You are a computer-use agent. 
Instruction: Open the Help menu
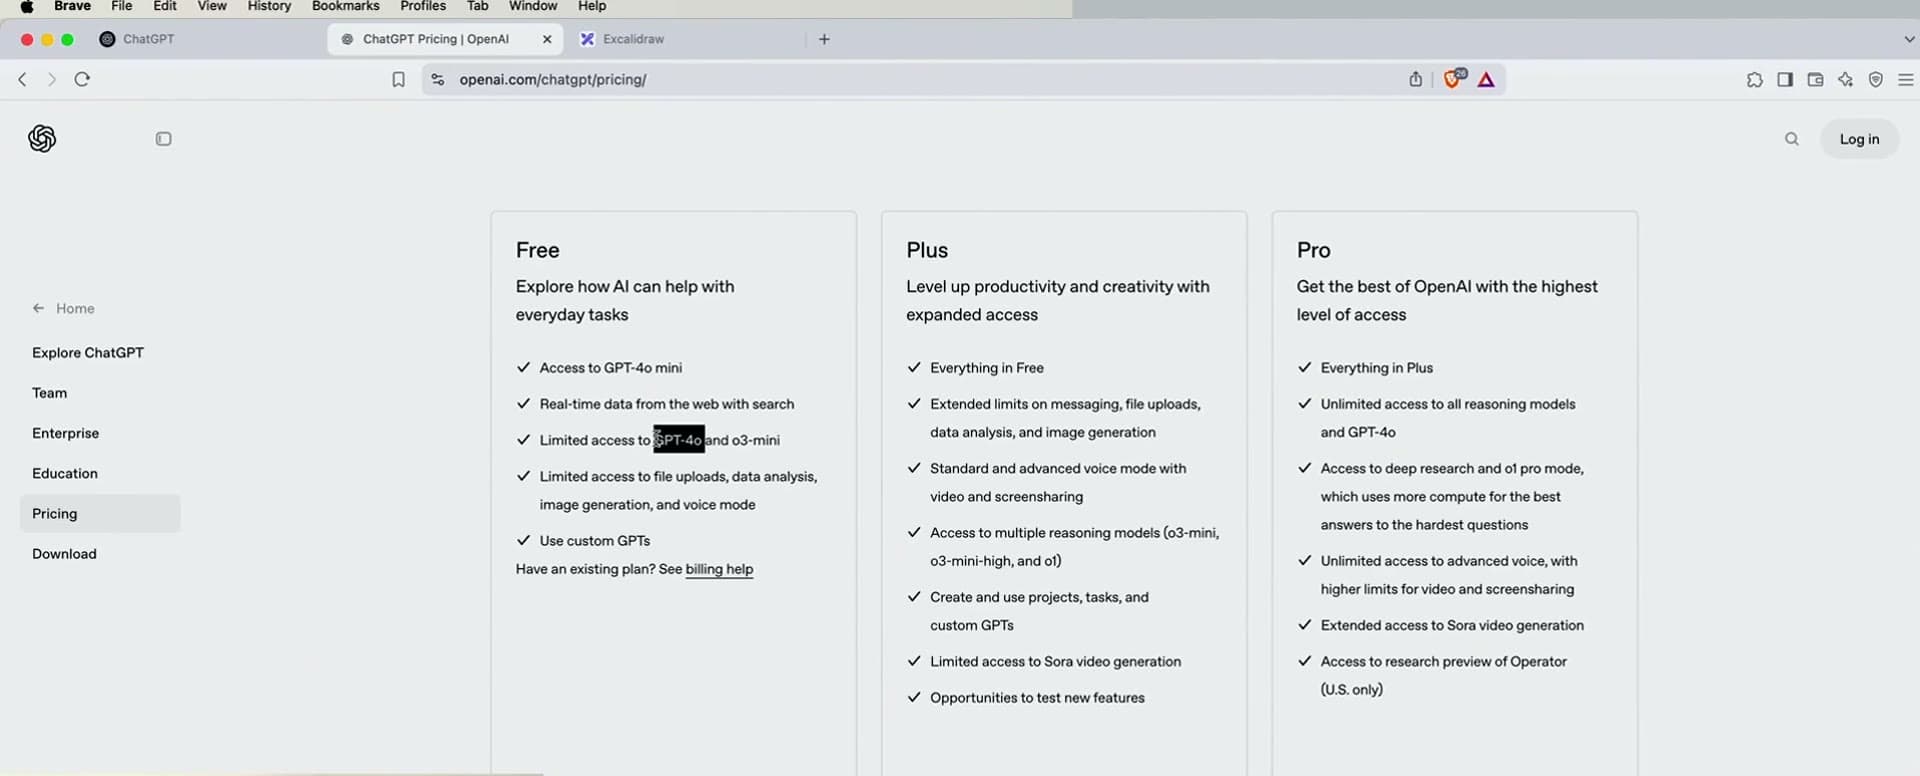pyautogui.click(x=592, y=6)
